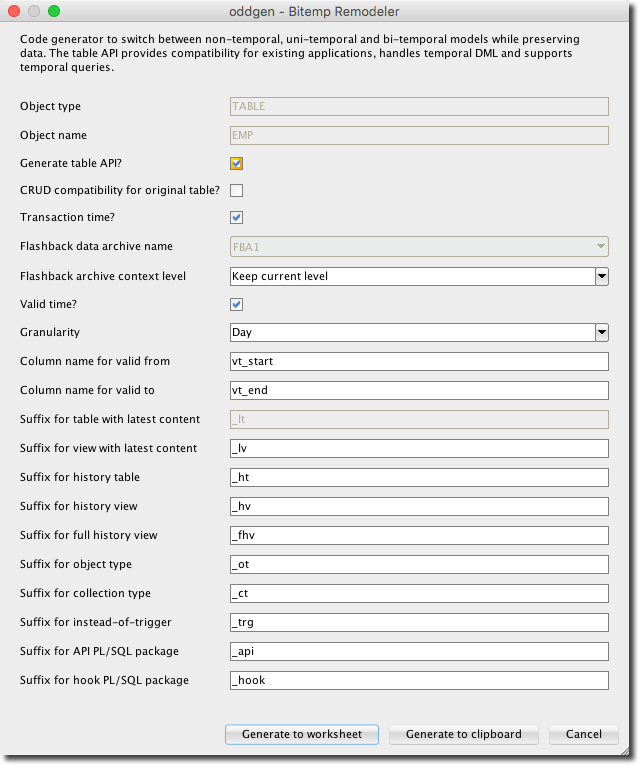Toggle the Generate table API checkbox
This screenshot has width=639, height=765.
(237, 163)
